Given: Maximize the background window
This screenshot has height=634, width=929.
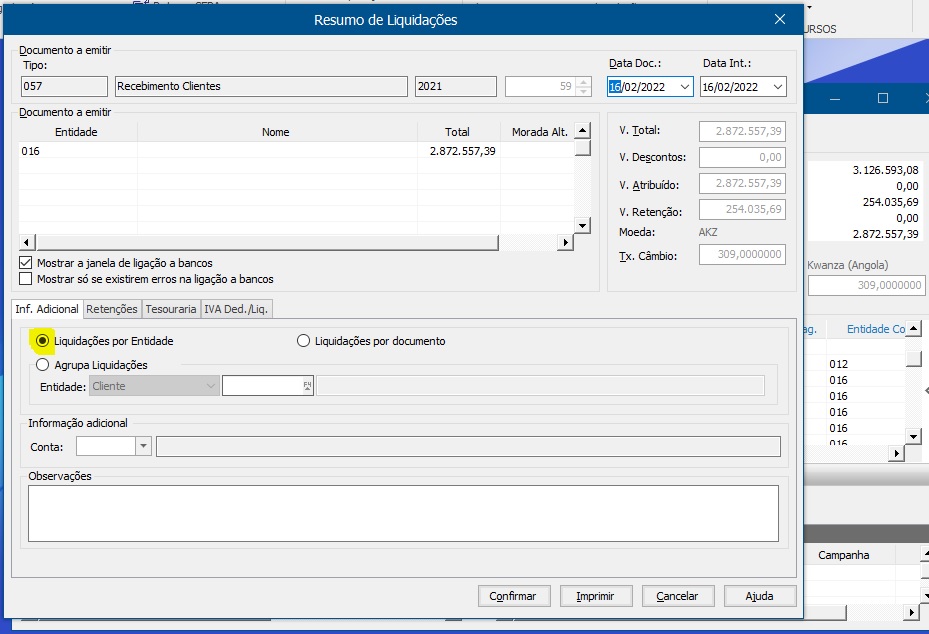Looking at the screenshot, I should tap(883, 98).
